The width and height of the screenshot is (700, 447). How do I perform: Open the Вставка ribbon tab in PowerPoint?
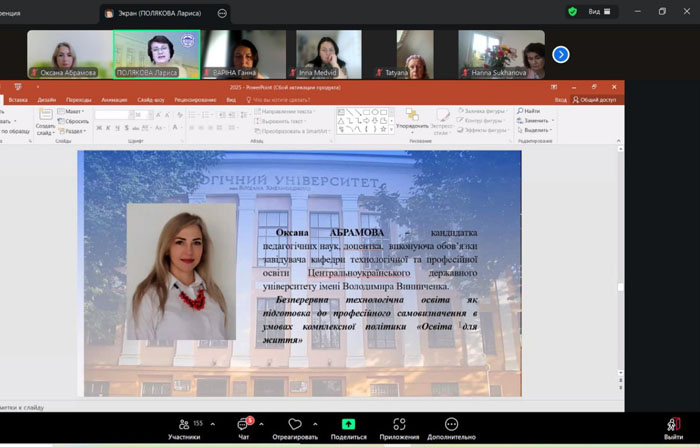(18, 100)
